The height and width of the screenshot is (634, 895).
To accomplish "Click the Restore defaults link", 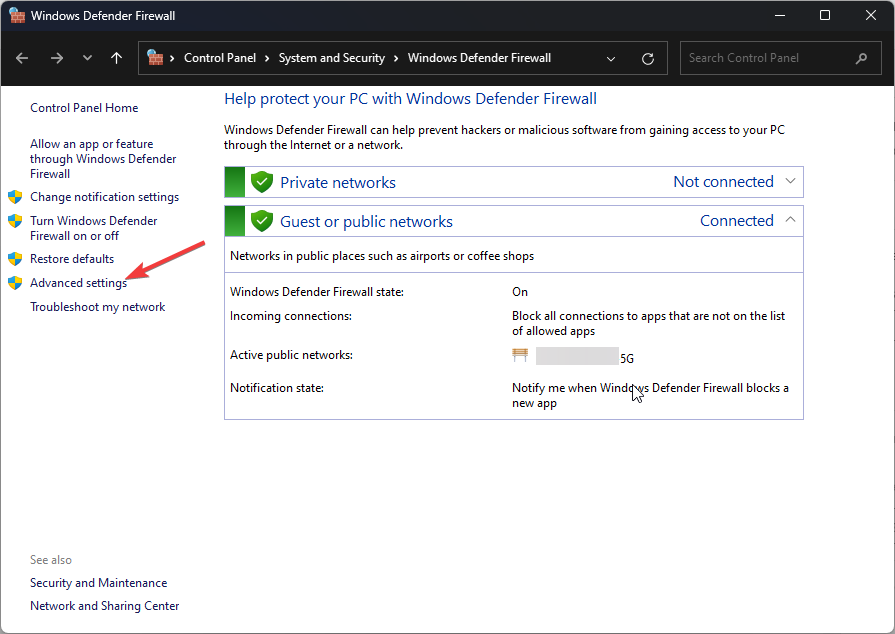I will (72, 259).
